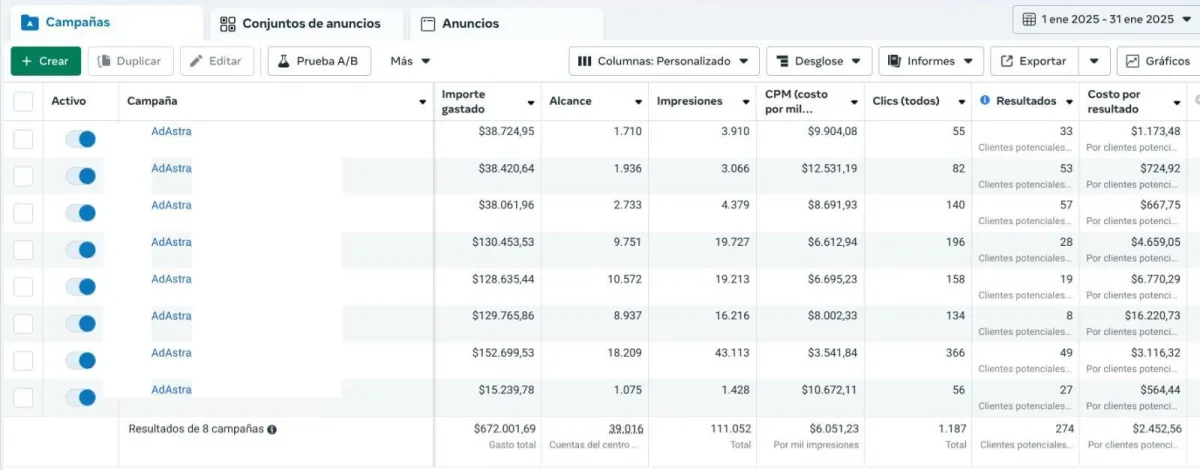Click the grid icon of Conjuntos de anuncios

point(228,24)
